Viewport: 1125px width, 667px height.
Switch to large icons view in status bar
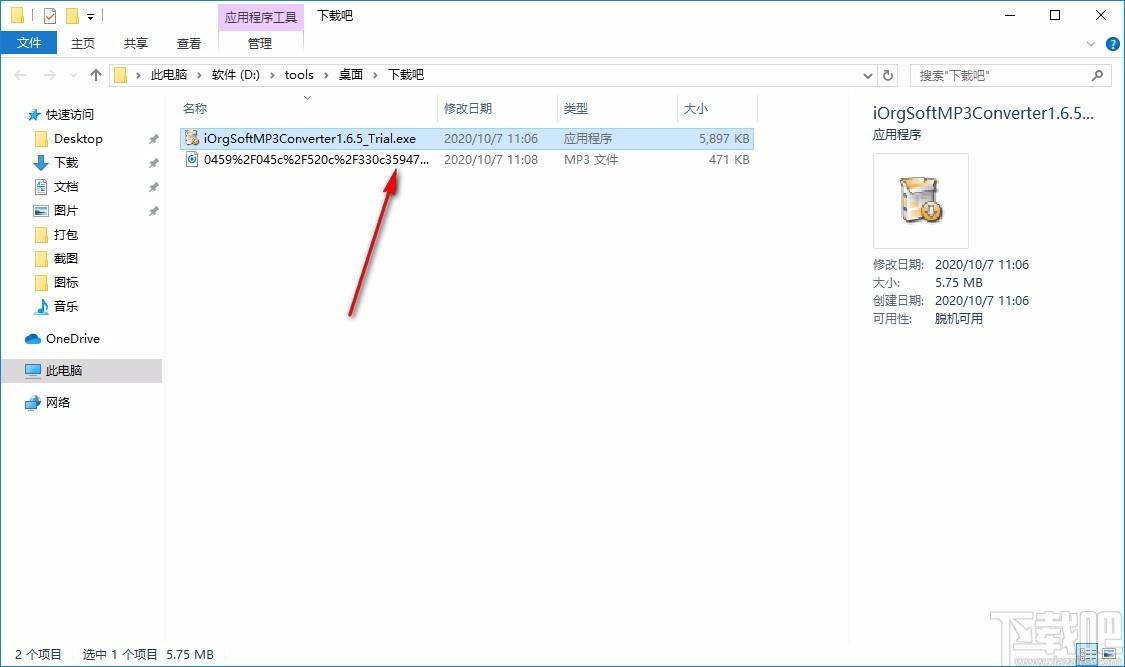tap(1109, 653)
